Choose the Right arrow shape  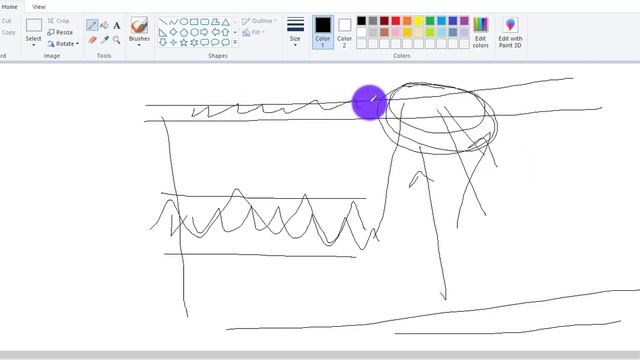tap(204, 32)
